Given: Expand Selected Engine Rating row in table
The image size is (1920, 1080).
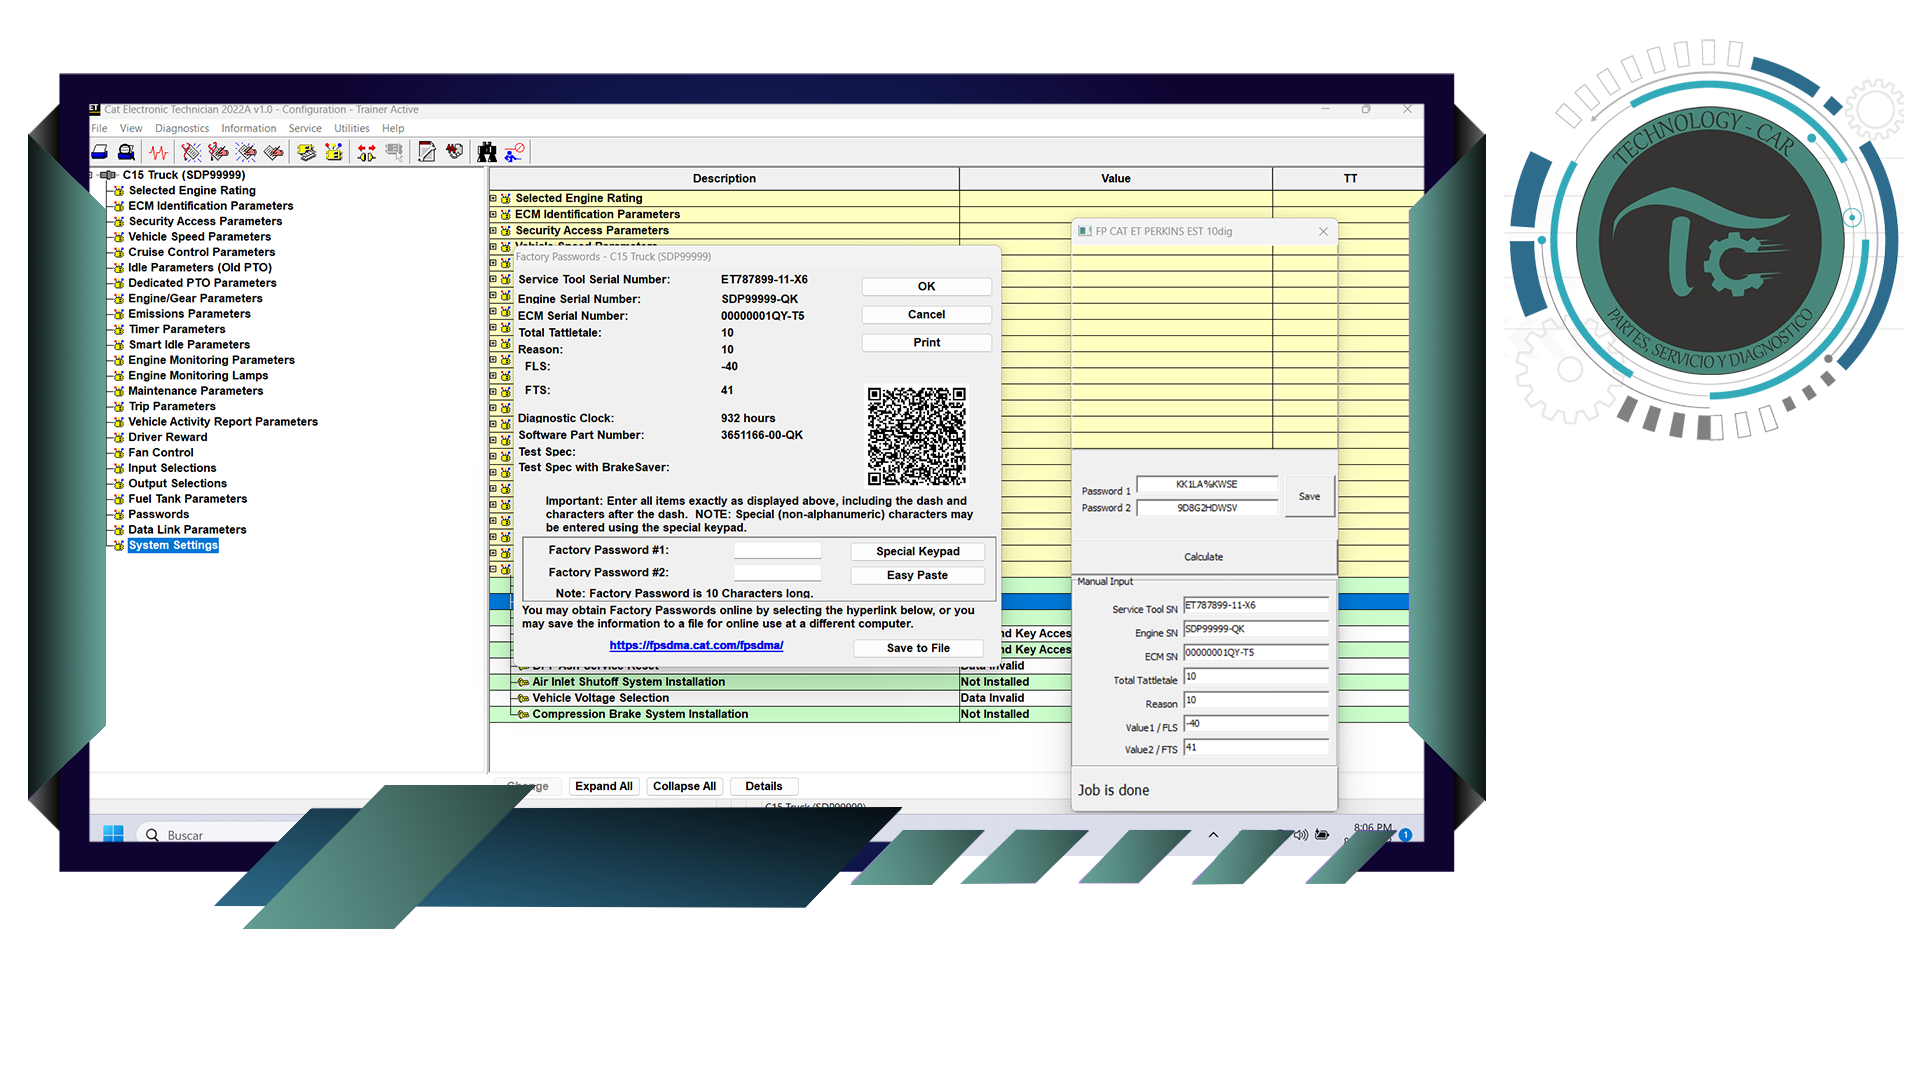Looking at the screenshot, I should (493, 198).
